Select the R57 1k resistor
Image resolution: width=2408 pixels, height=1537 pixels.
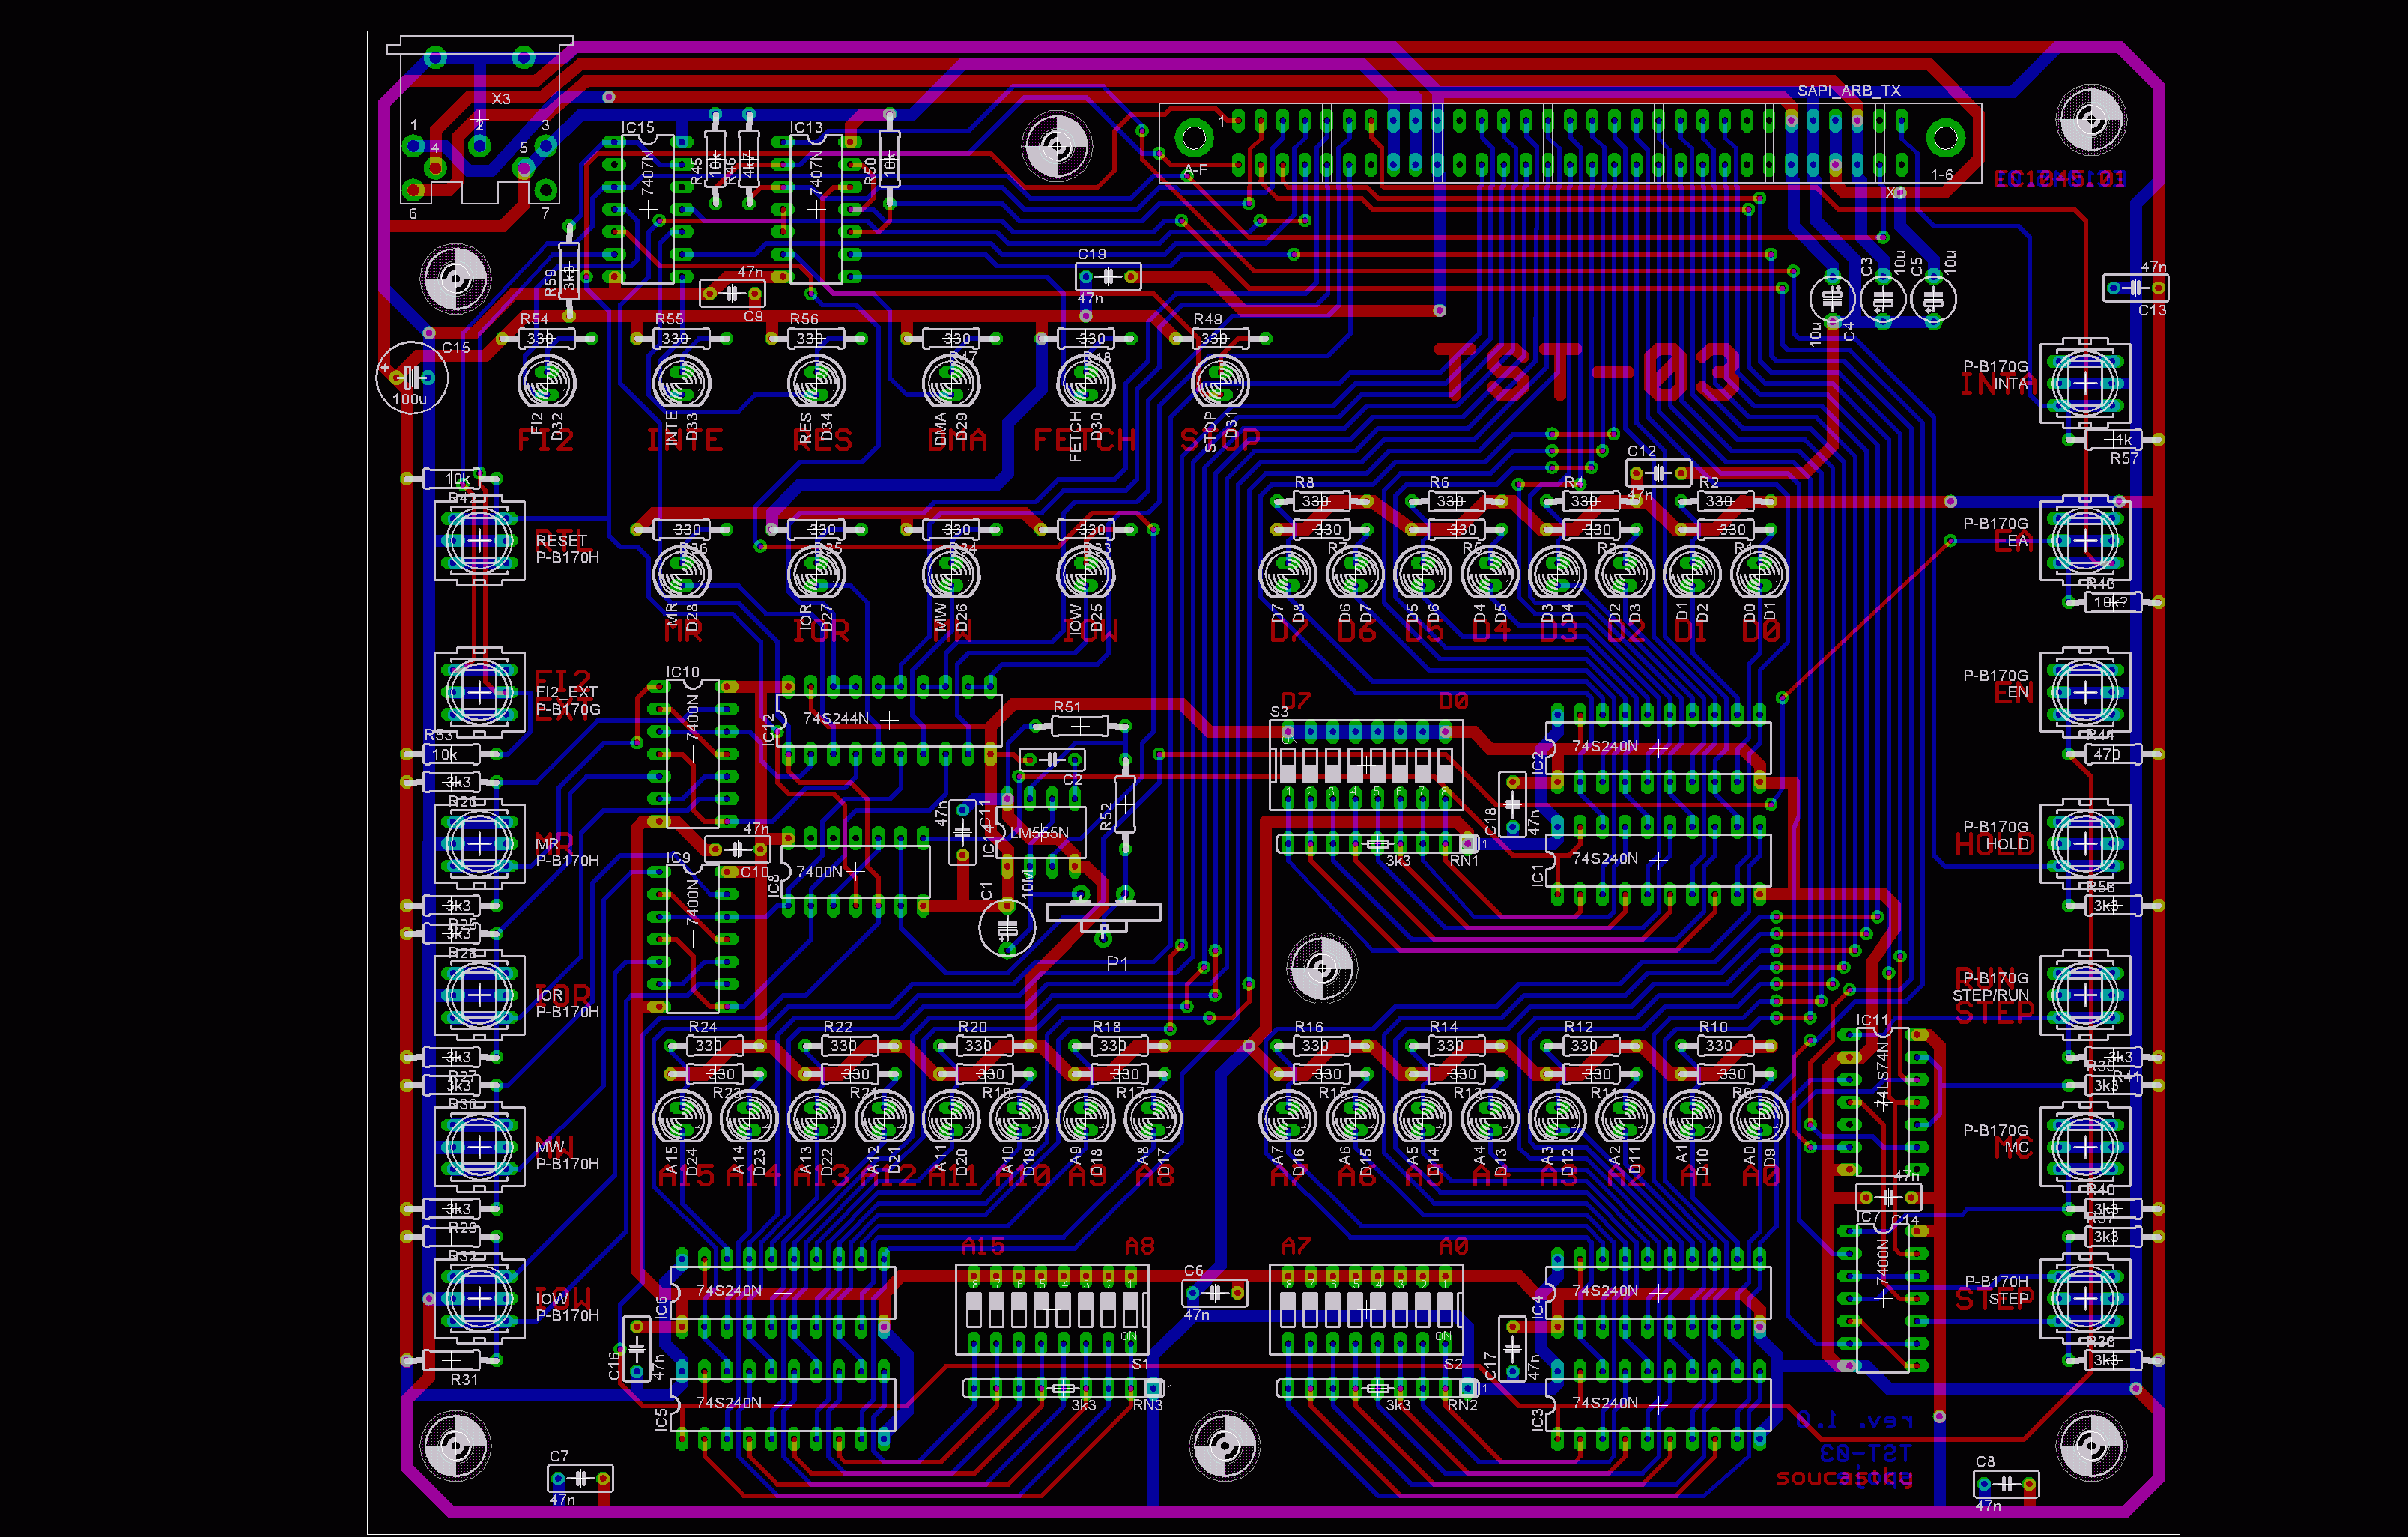[2113, 440]
